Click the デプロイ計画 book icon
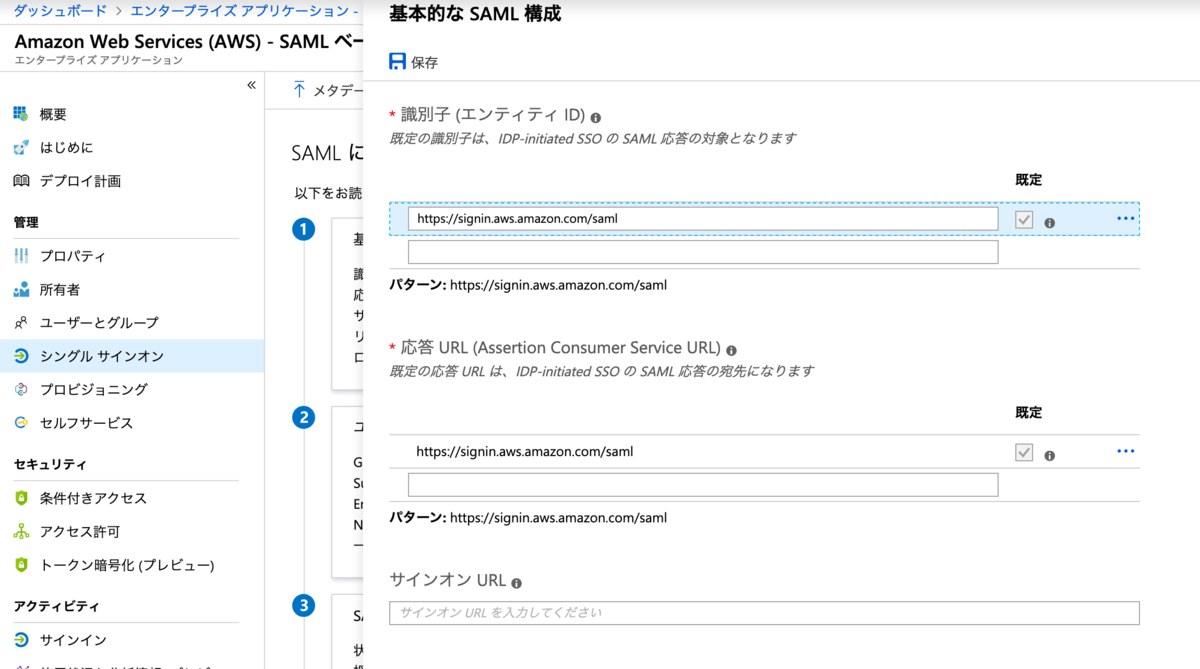Viewport: 1200px width, 669px height. coord(21,181)
